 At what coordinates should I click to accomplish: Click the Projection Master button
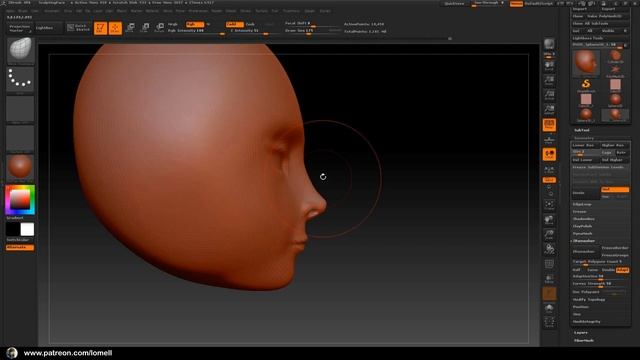coord(20,28)
